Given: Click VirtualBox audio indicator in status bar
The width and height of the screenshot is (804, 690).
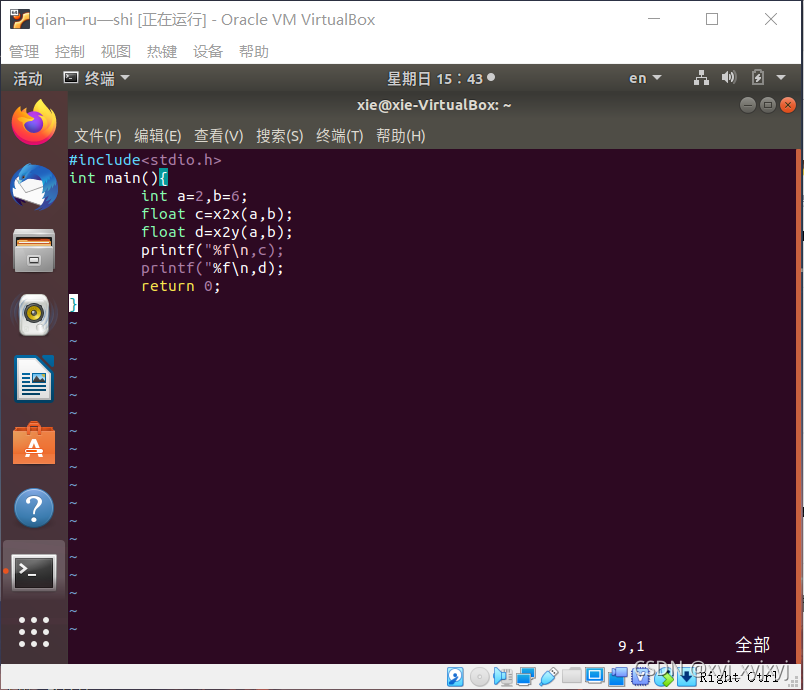Looking at the screenshot, I should 502,677.
